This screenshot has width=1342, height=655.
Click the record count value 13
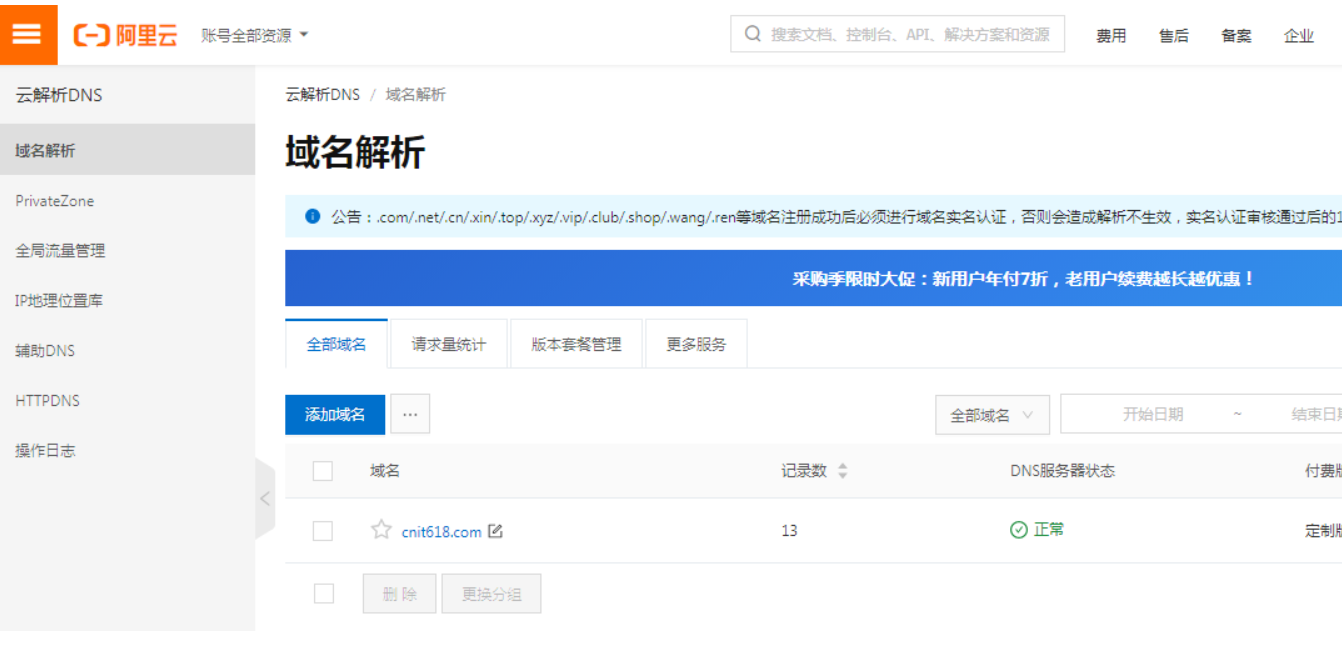(789, 530)
